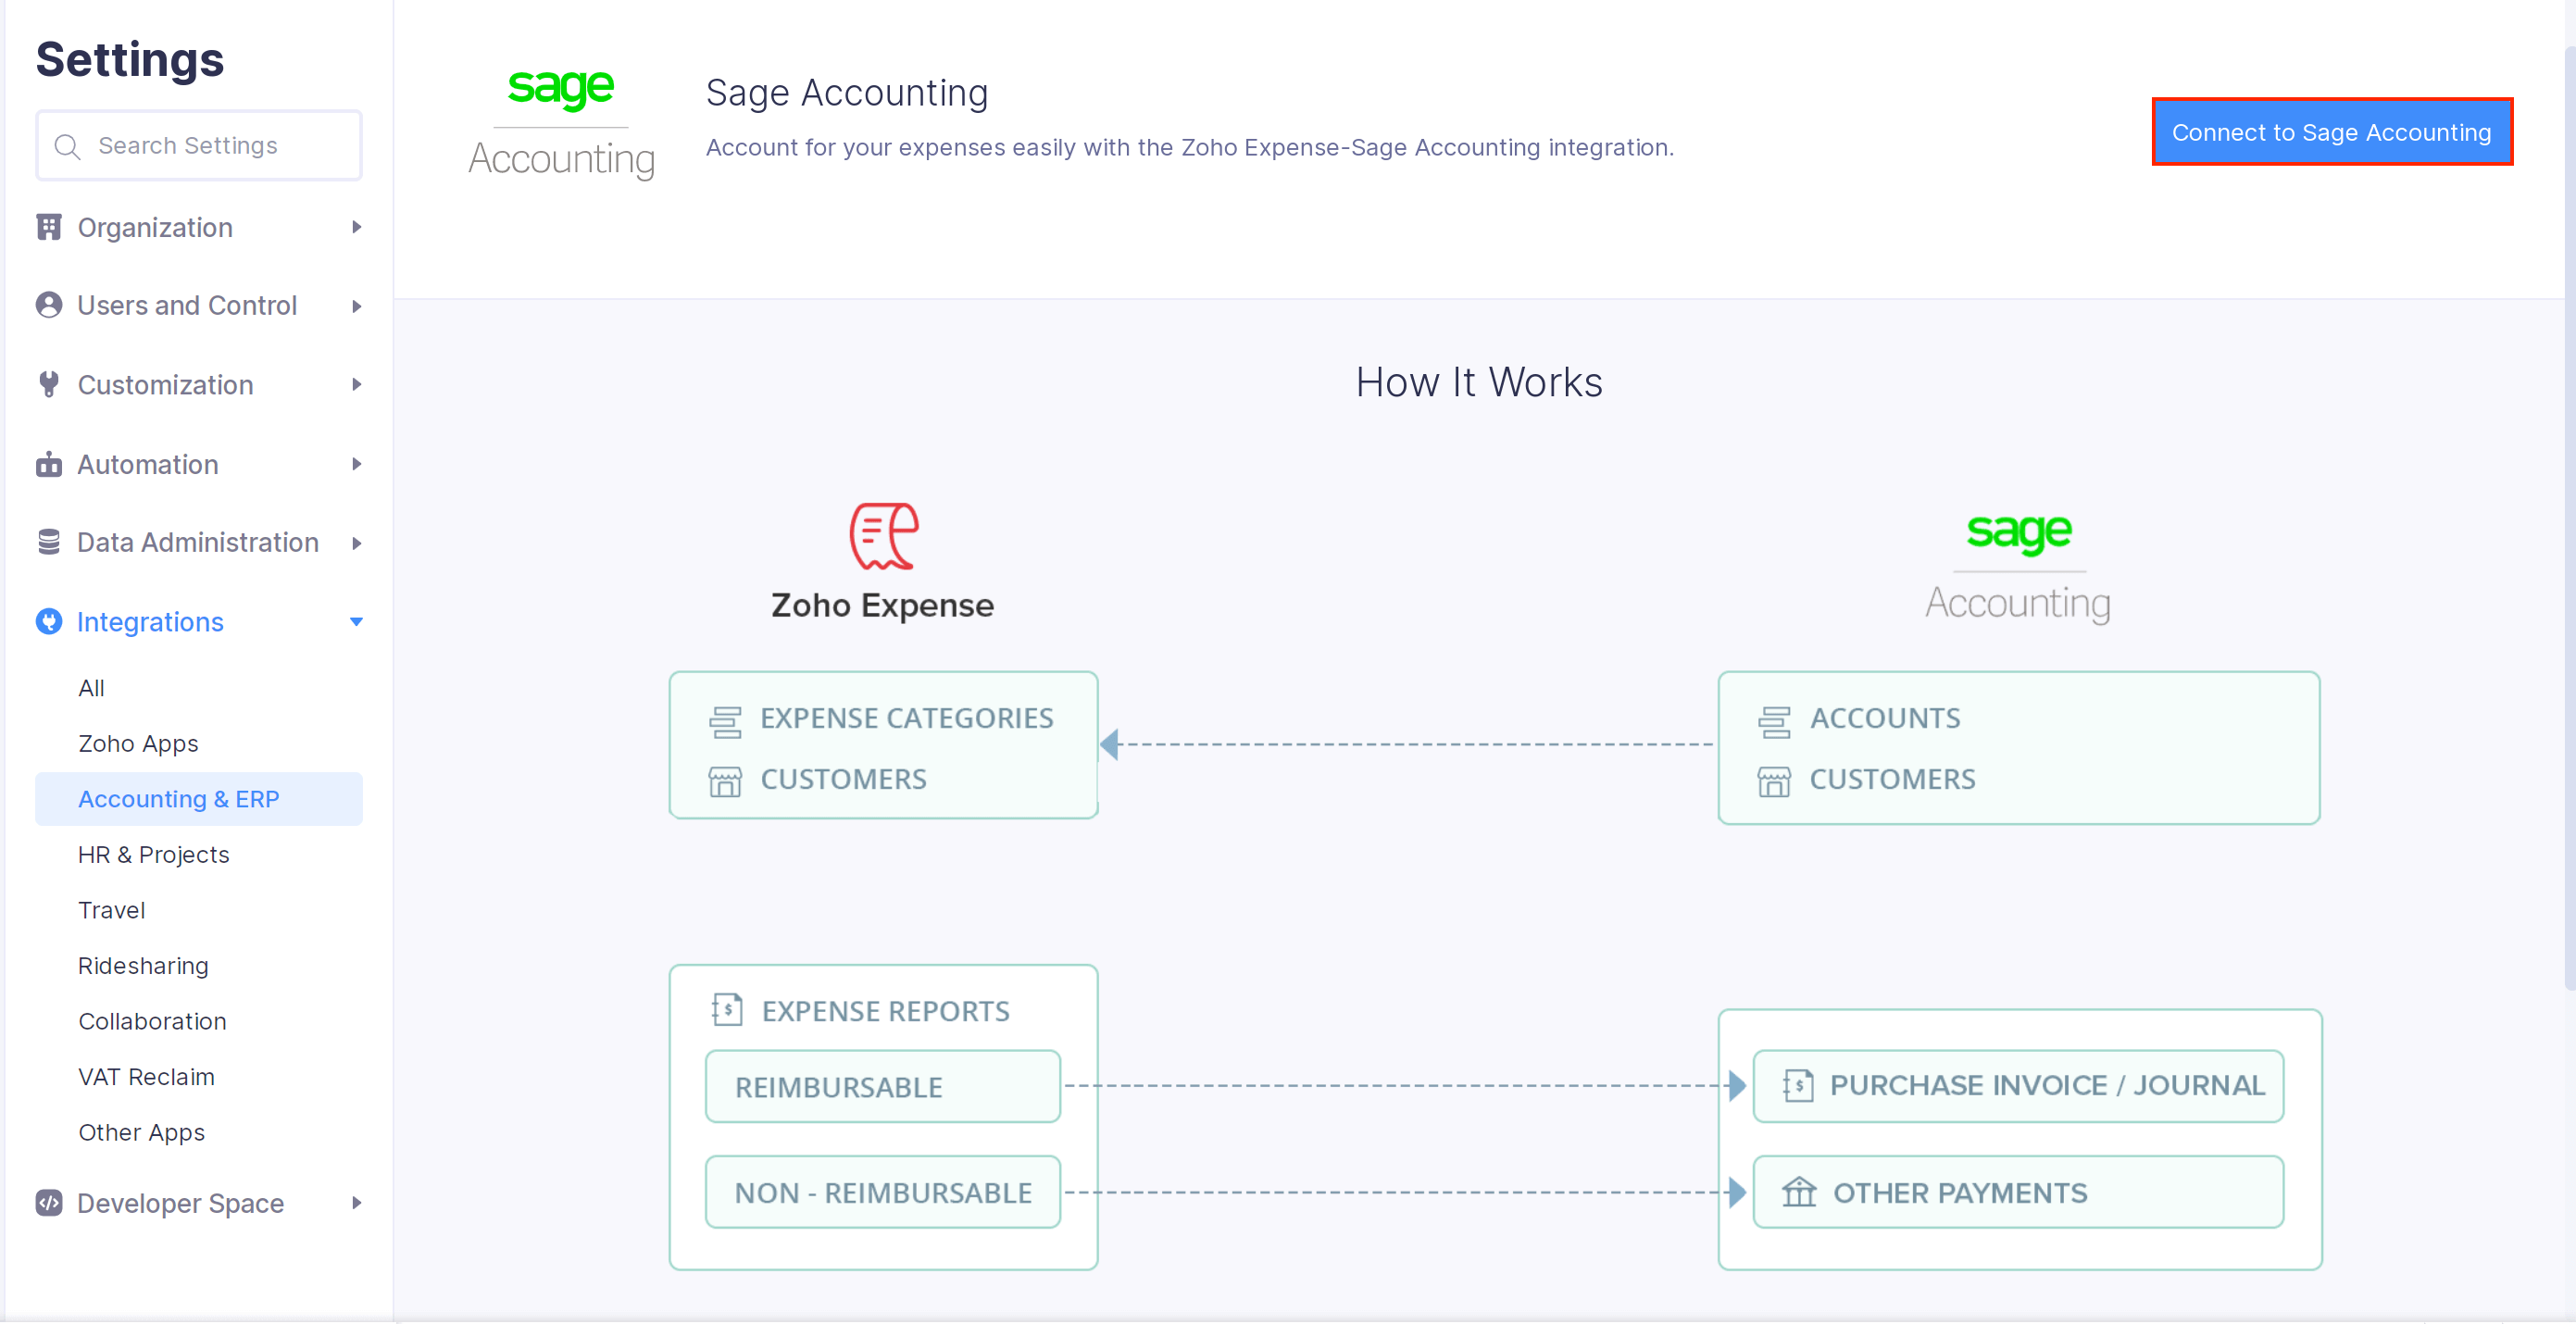The width and height of the screenshot is (2576, 1324).
Task: Open the Ridesharing integrations page
Action: pos(143,965)
